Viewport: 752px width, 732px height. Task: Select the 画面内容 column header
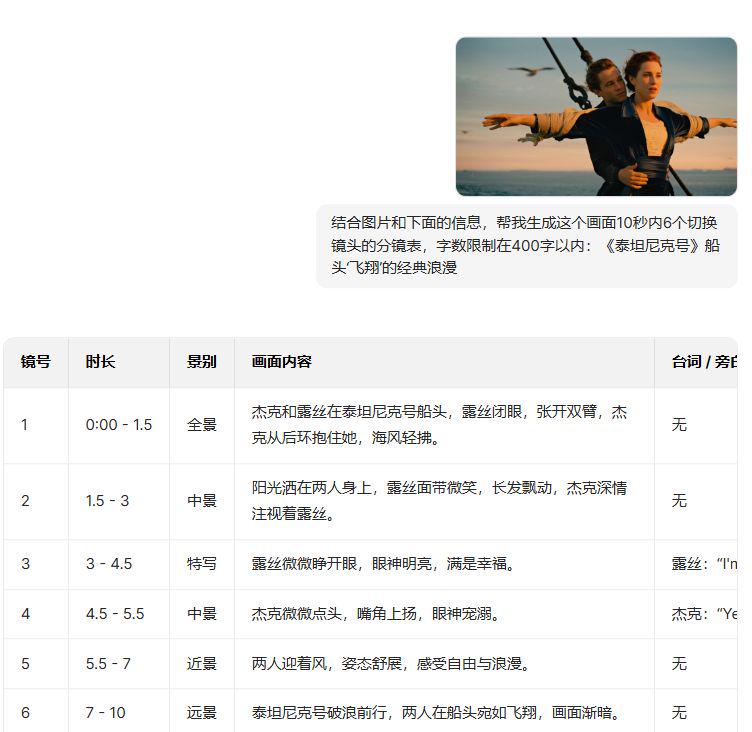[x=282, y=362]
